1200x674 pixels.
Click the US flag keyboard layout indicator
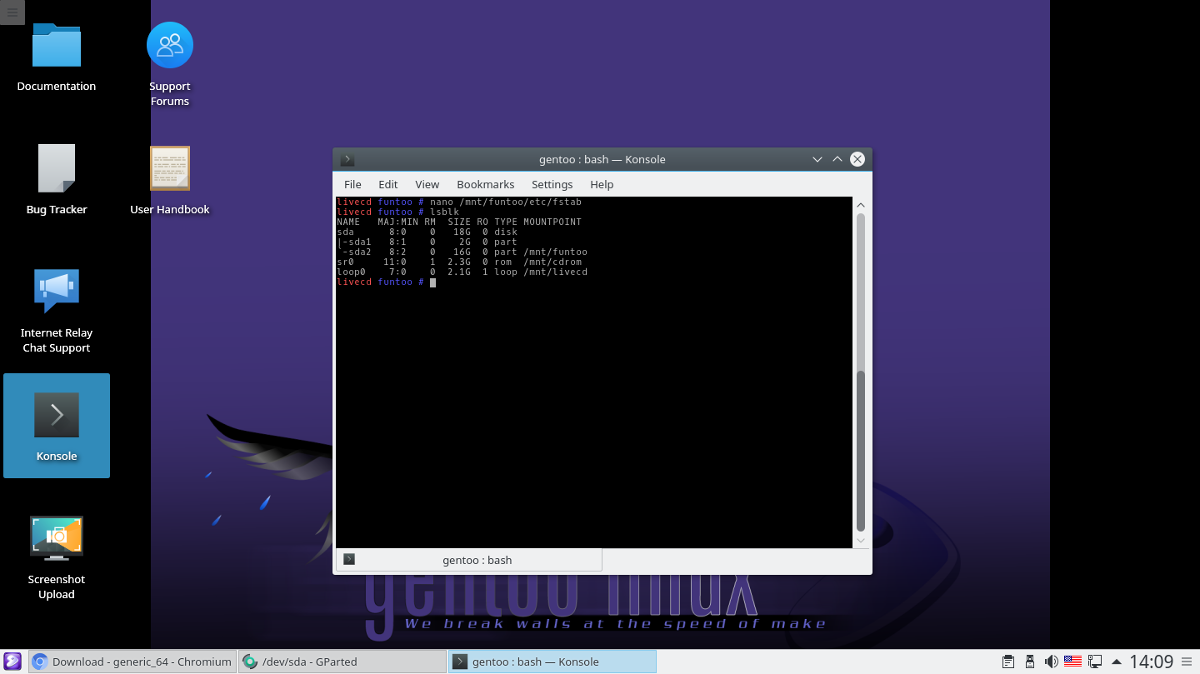tap(1072, 662)
